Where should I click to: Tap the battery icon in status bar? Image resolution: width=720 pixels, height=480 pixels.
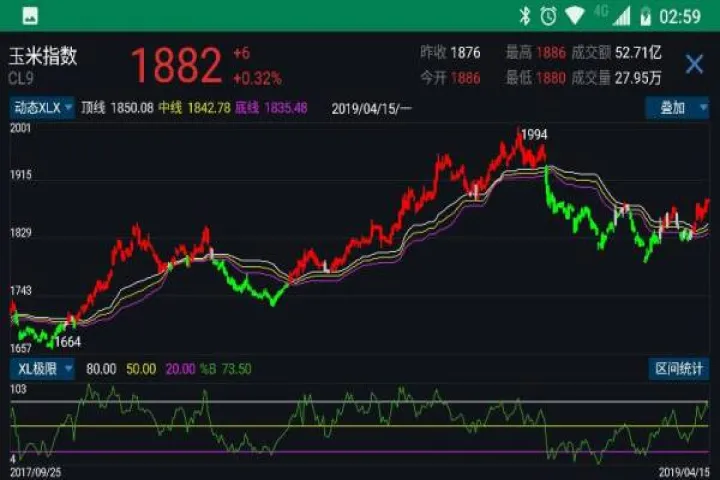[x=645, y=15]
